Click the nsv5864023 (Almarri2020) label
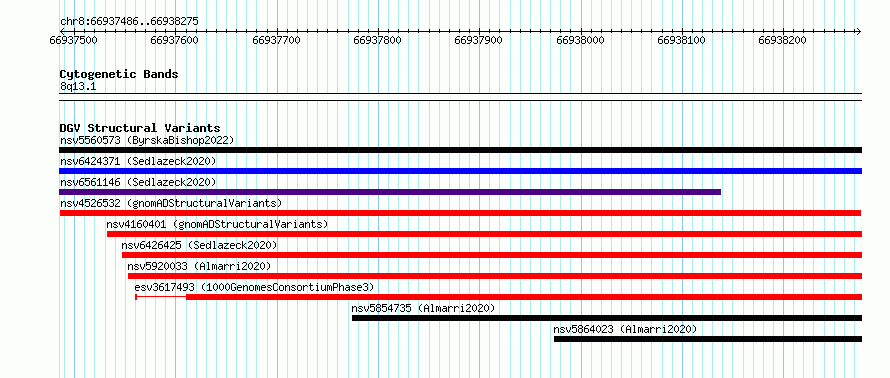Screen dimensions: 890x378 pos(625,329)
